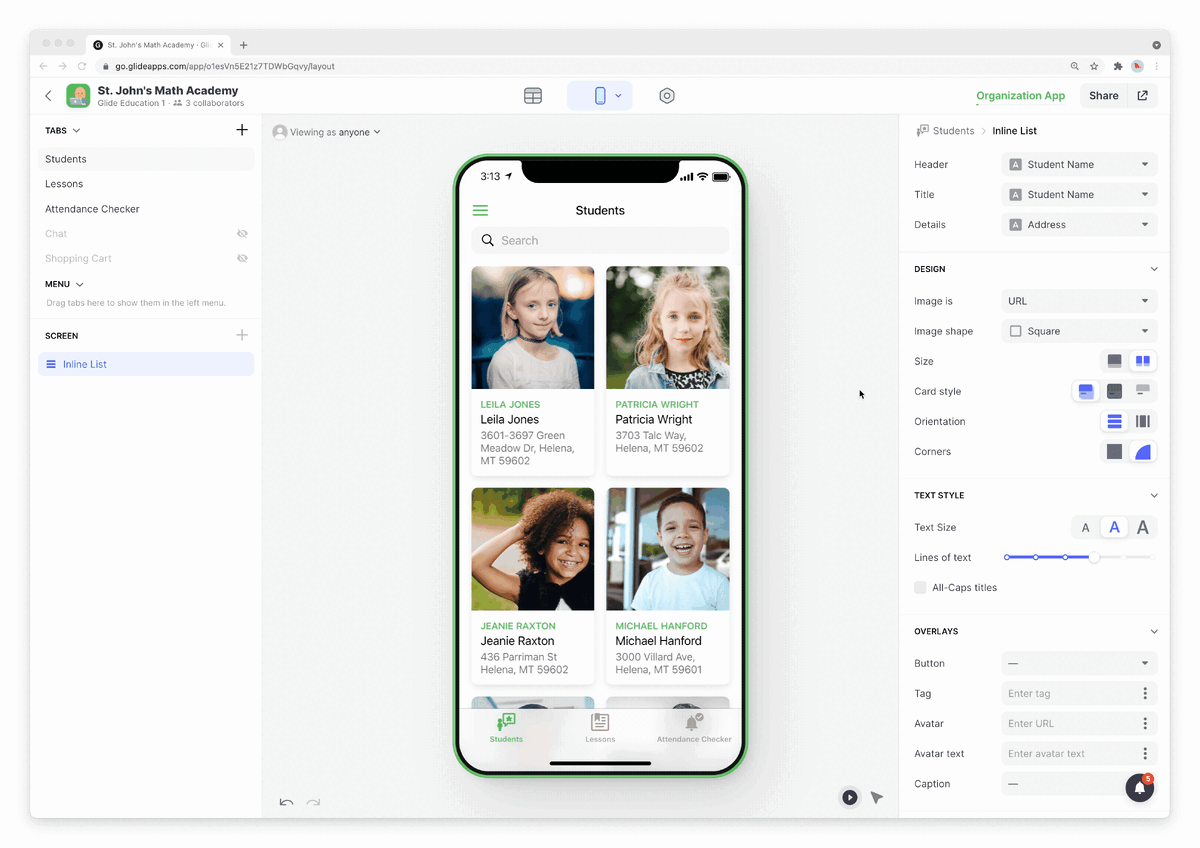
Task: Undo the last change
Action: pyautogui.click(x=287, y=802)
